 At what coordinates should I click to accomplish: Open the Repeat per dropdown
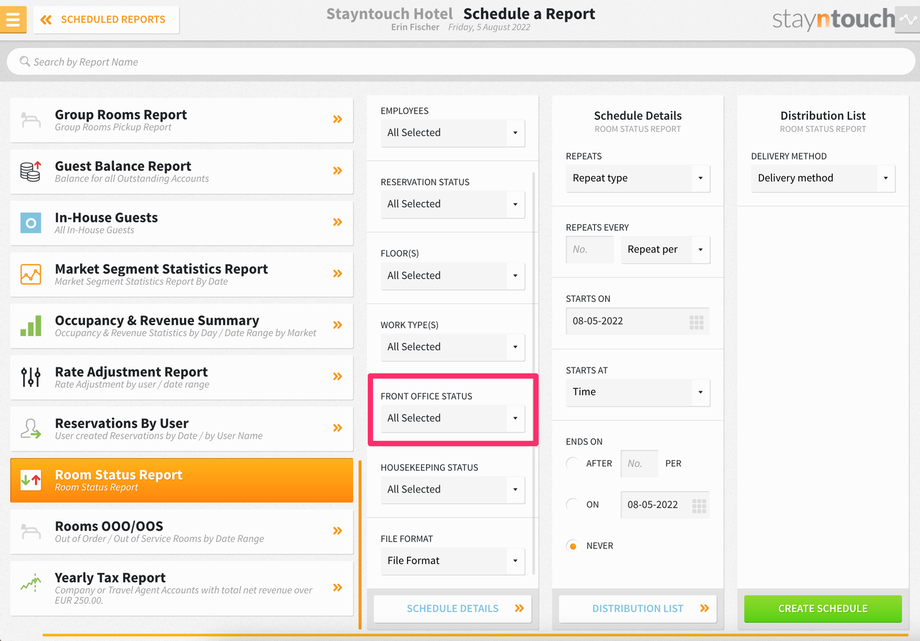tap(665, 250)
